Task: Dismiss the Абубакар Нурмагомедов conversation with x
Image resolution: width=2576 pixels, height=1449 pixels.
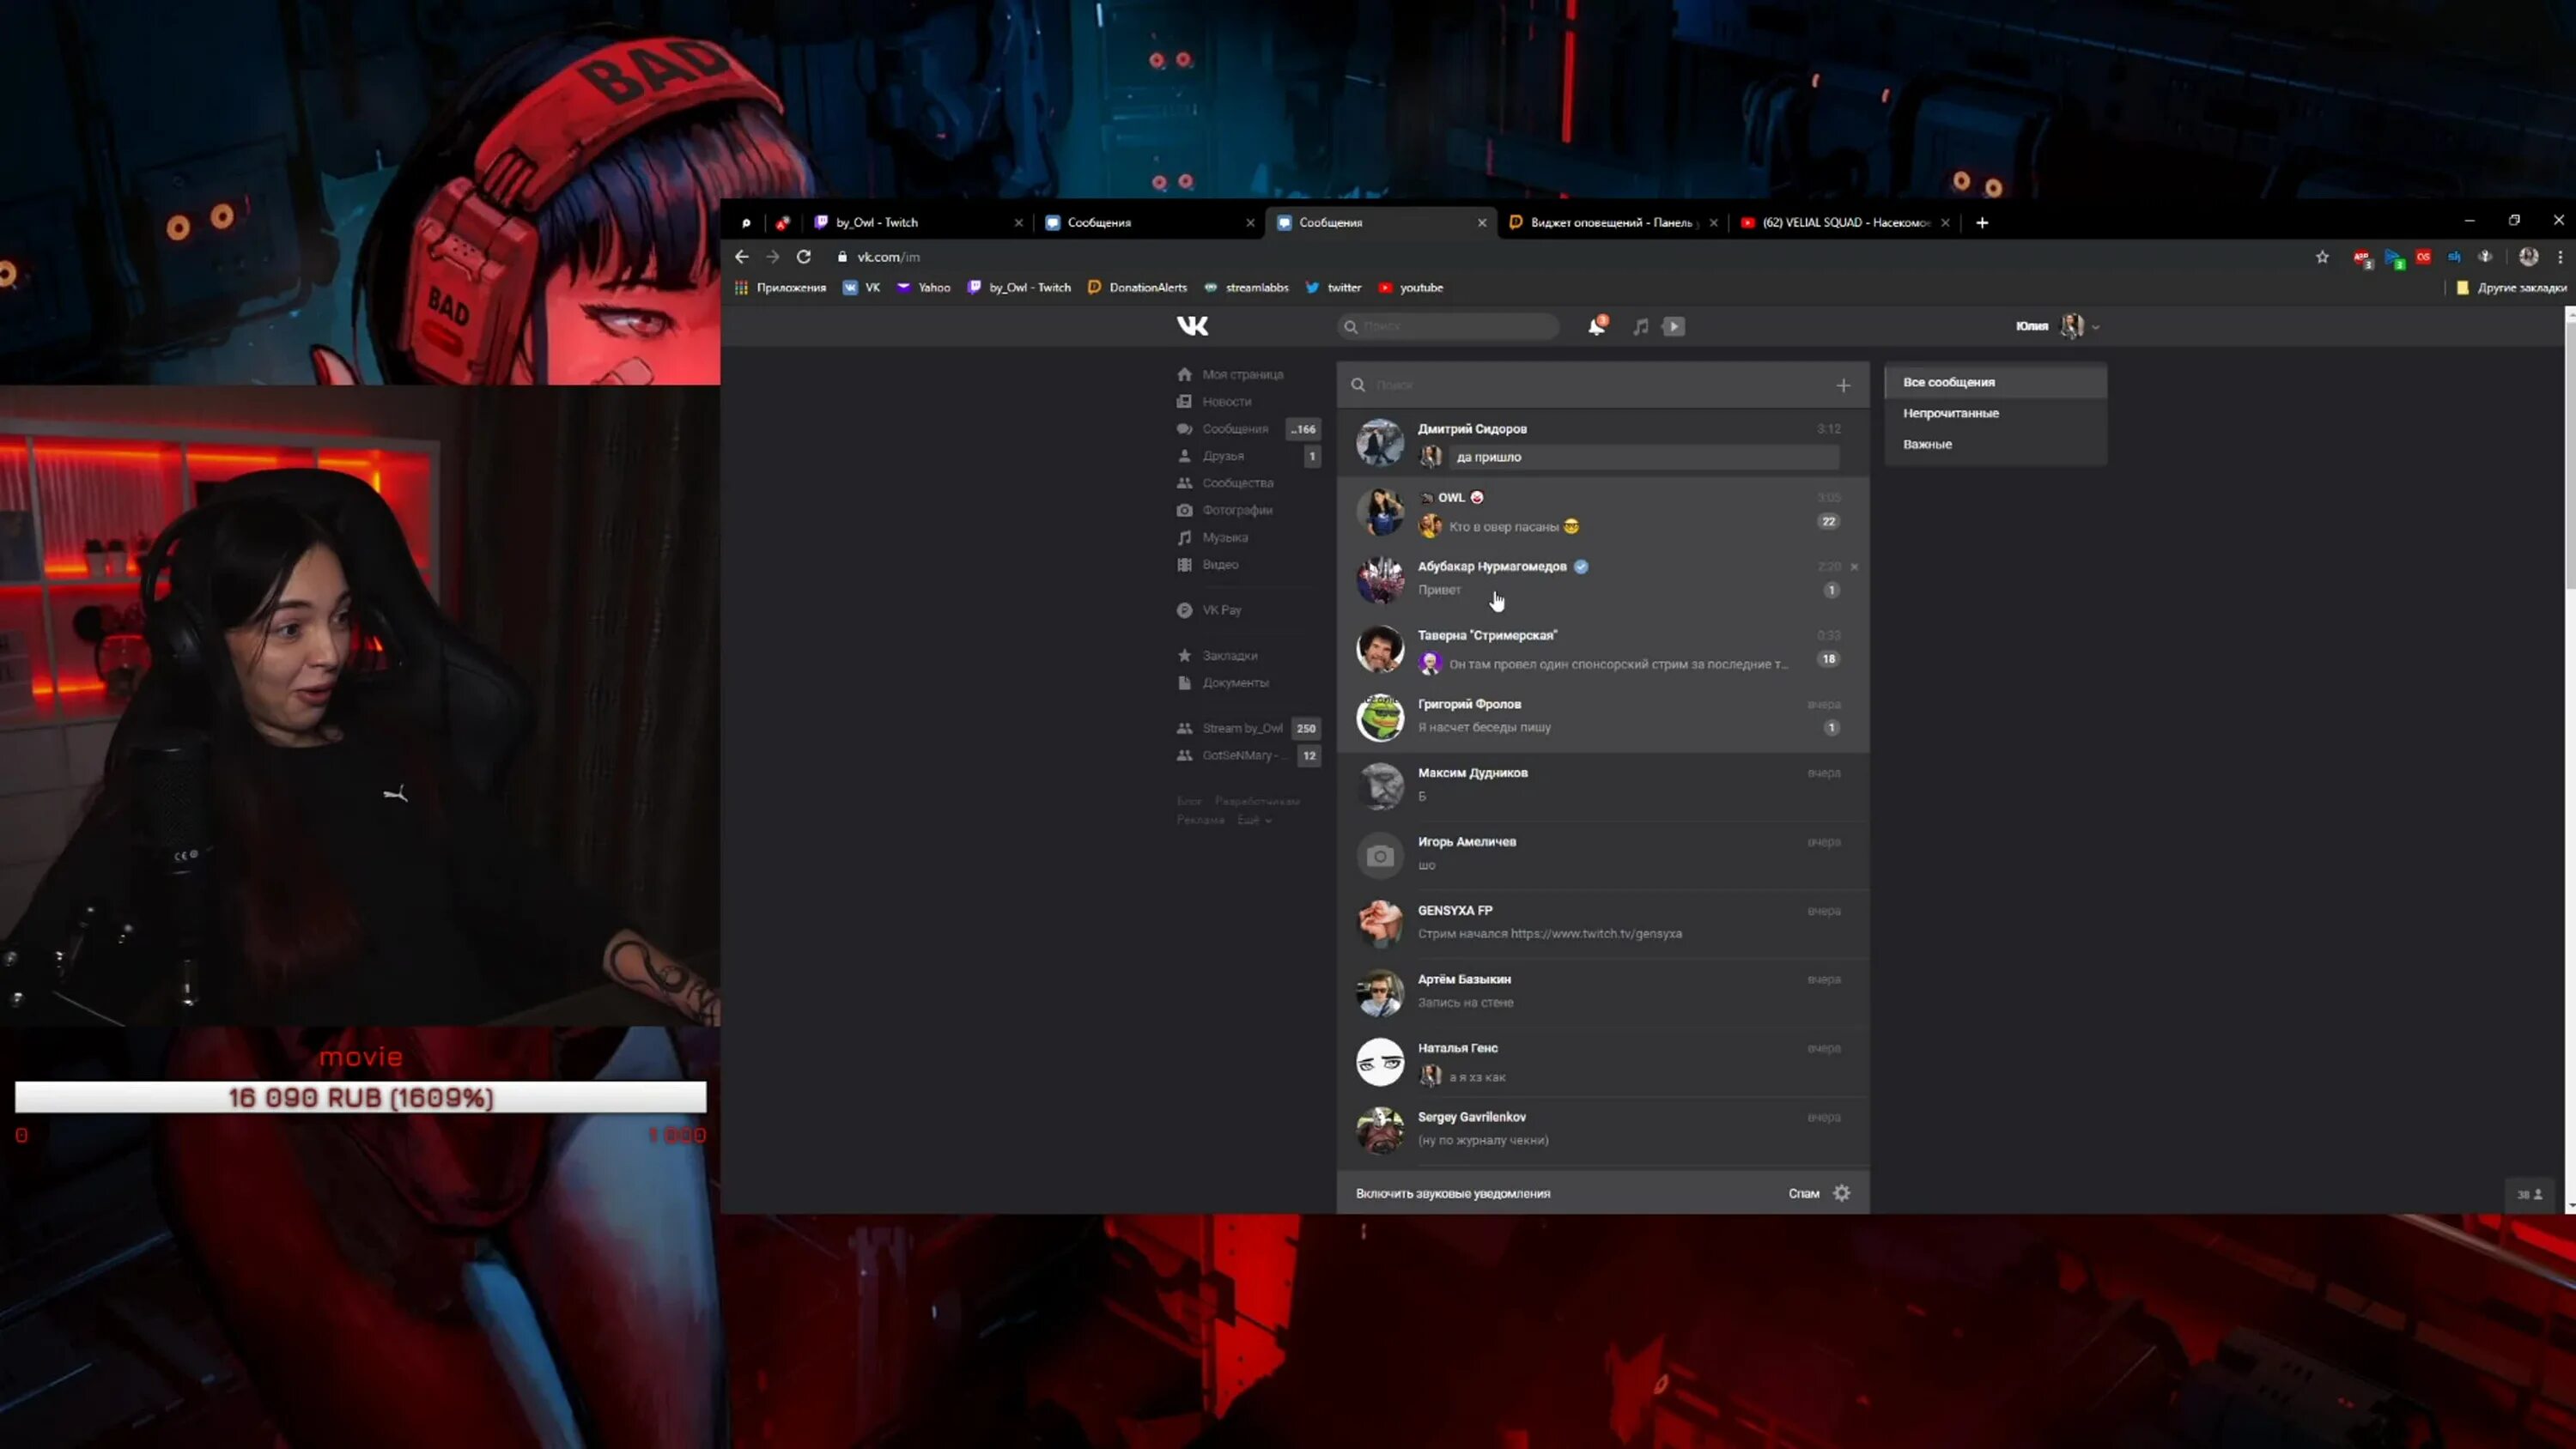Action: tap(1854, 567)
